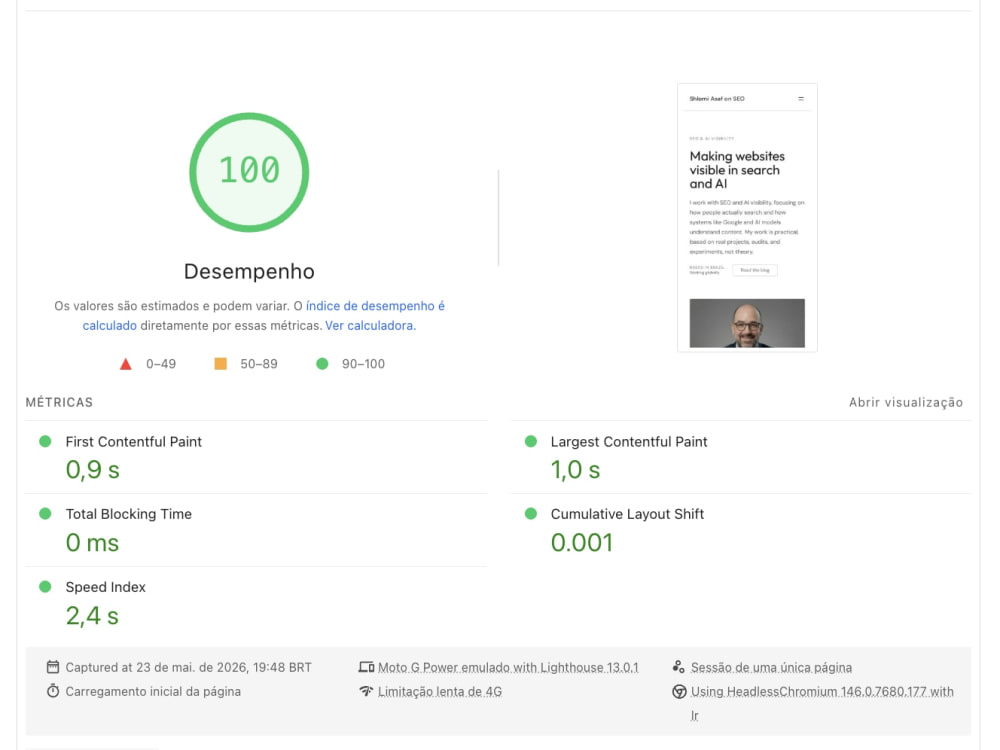Screen dimensions: 1000x750
Task: Select the Total Blocking Time metric label
Action: click(x=128, y=514)
